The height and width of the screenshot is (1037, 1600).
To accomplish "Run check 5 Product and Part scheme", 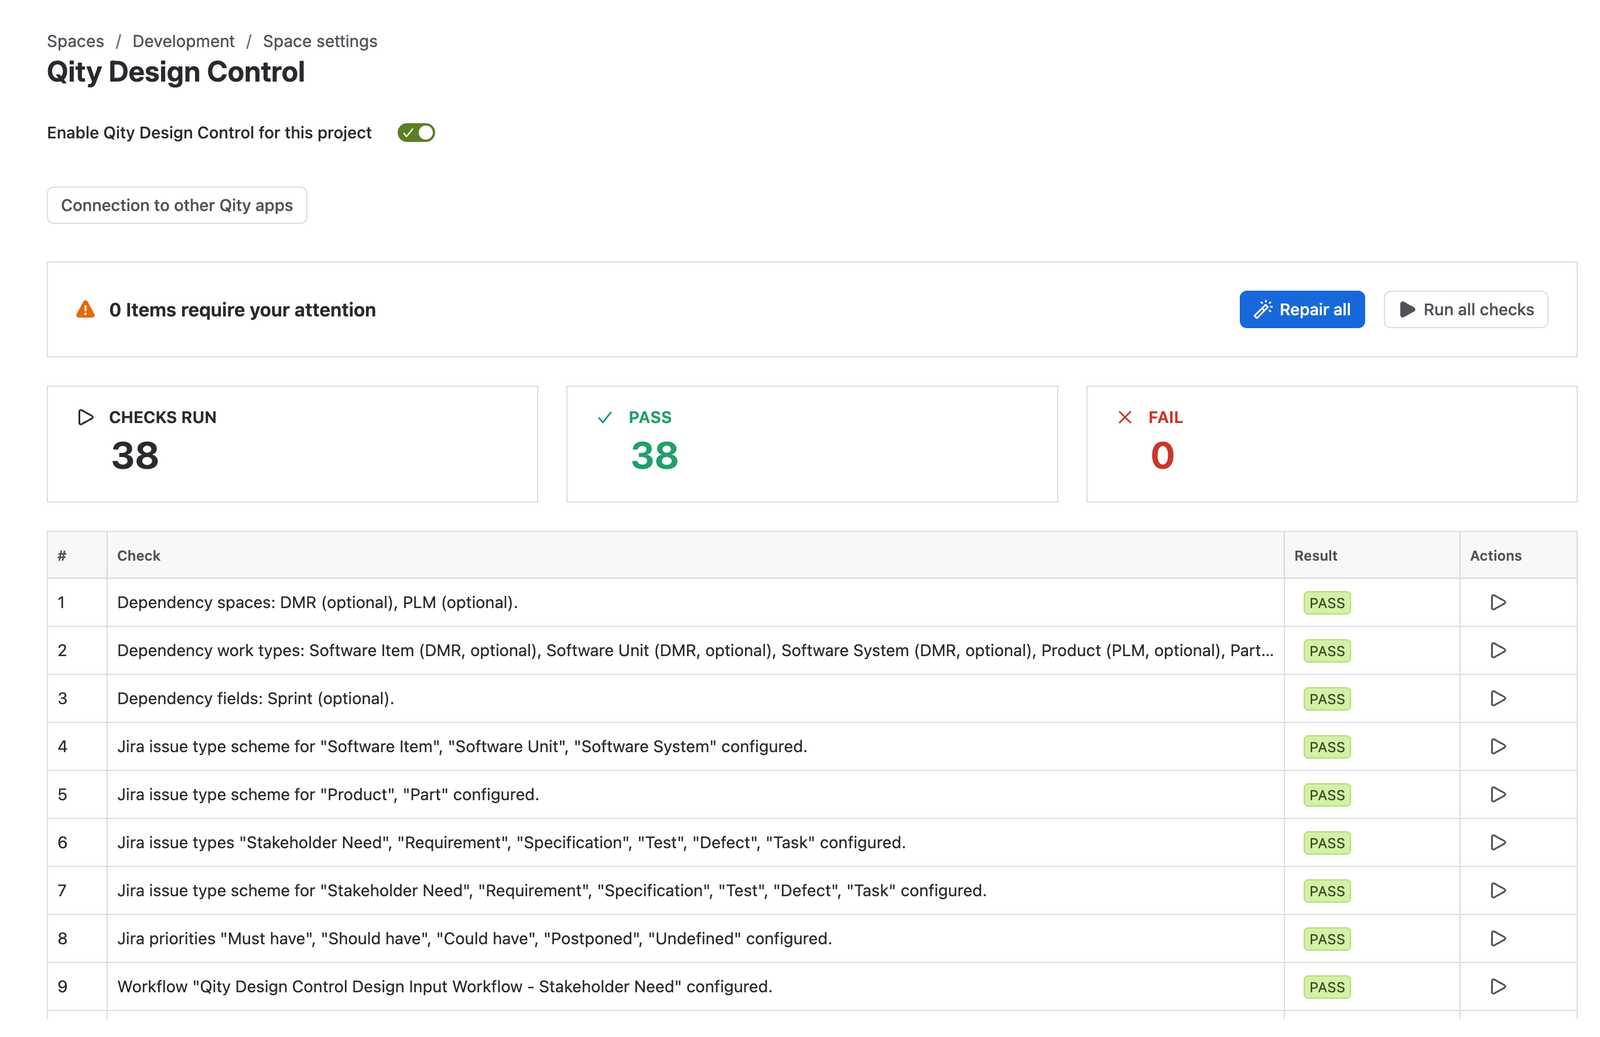I will [1498, 794].
